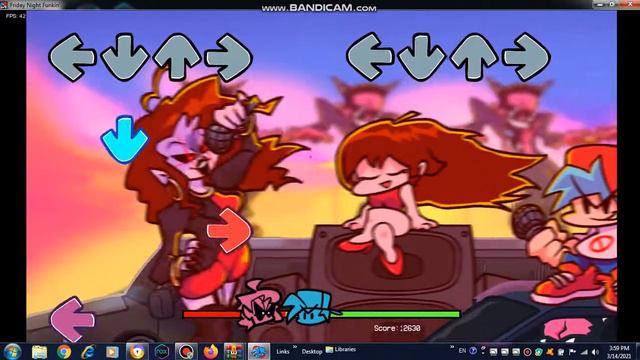Open the Desktop toolbar
This screenshot has width=640, height=360.
(x=312, y=351)
